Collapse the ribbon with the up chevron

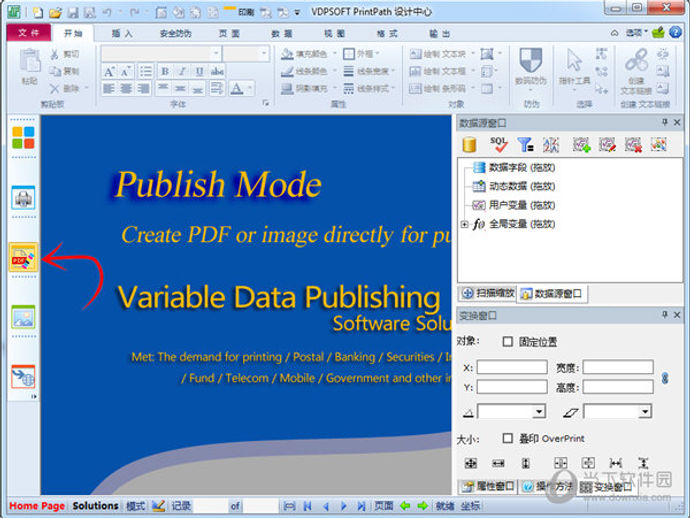[615, 33]
